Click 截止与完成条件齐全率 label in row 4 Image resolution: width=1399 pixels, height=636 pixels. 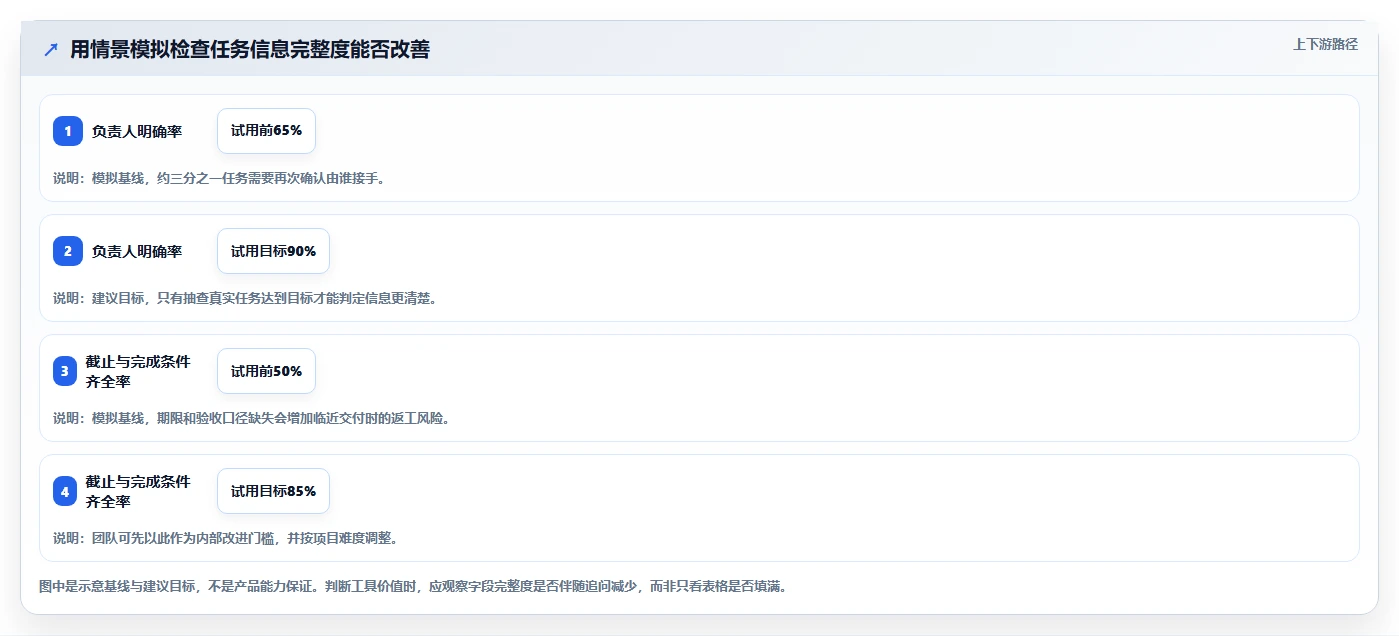click(x=138, y=491)
